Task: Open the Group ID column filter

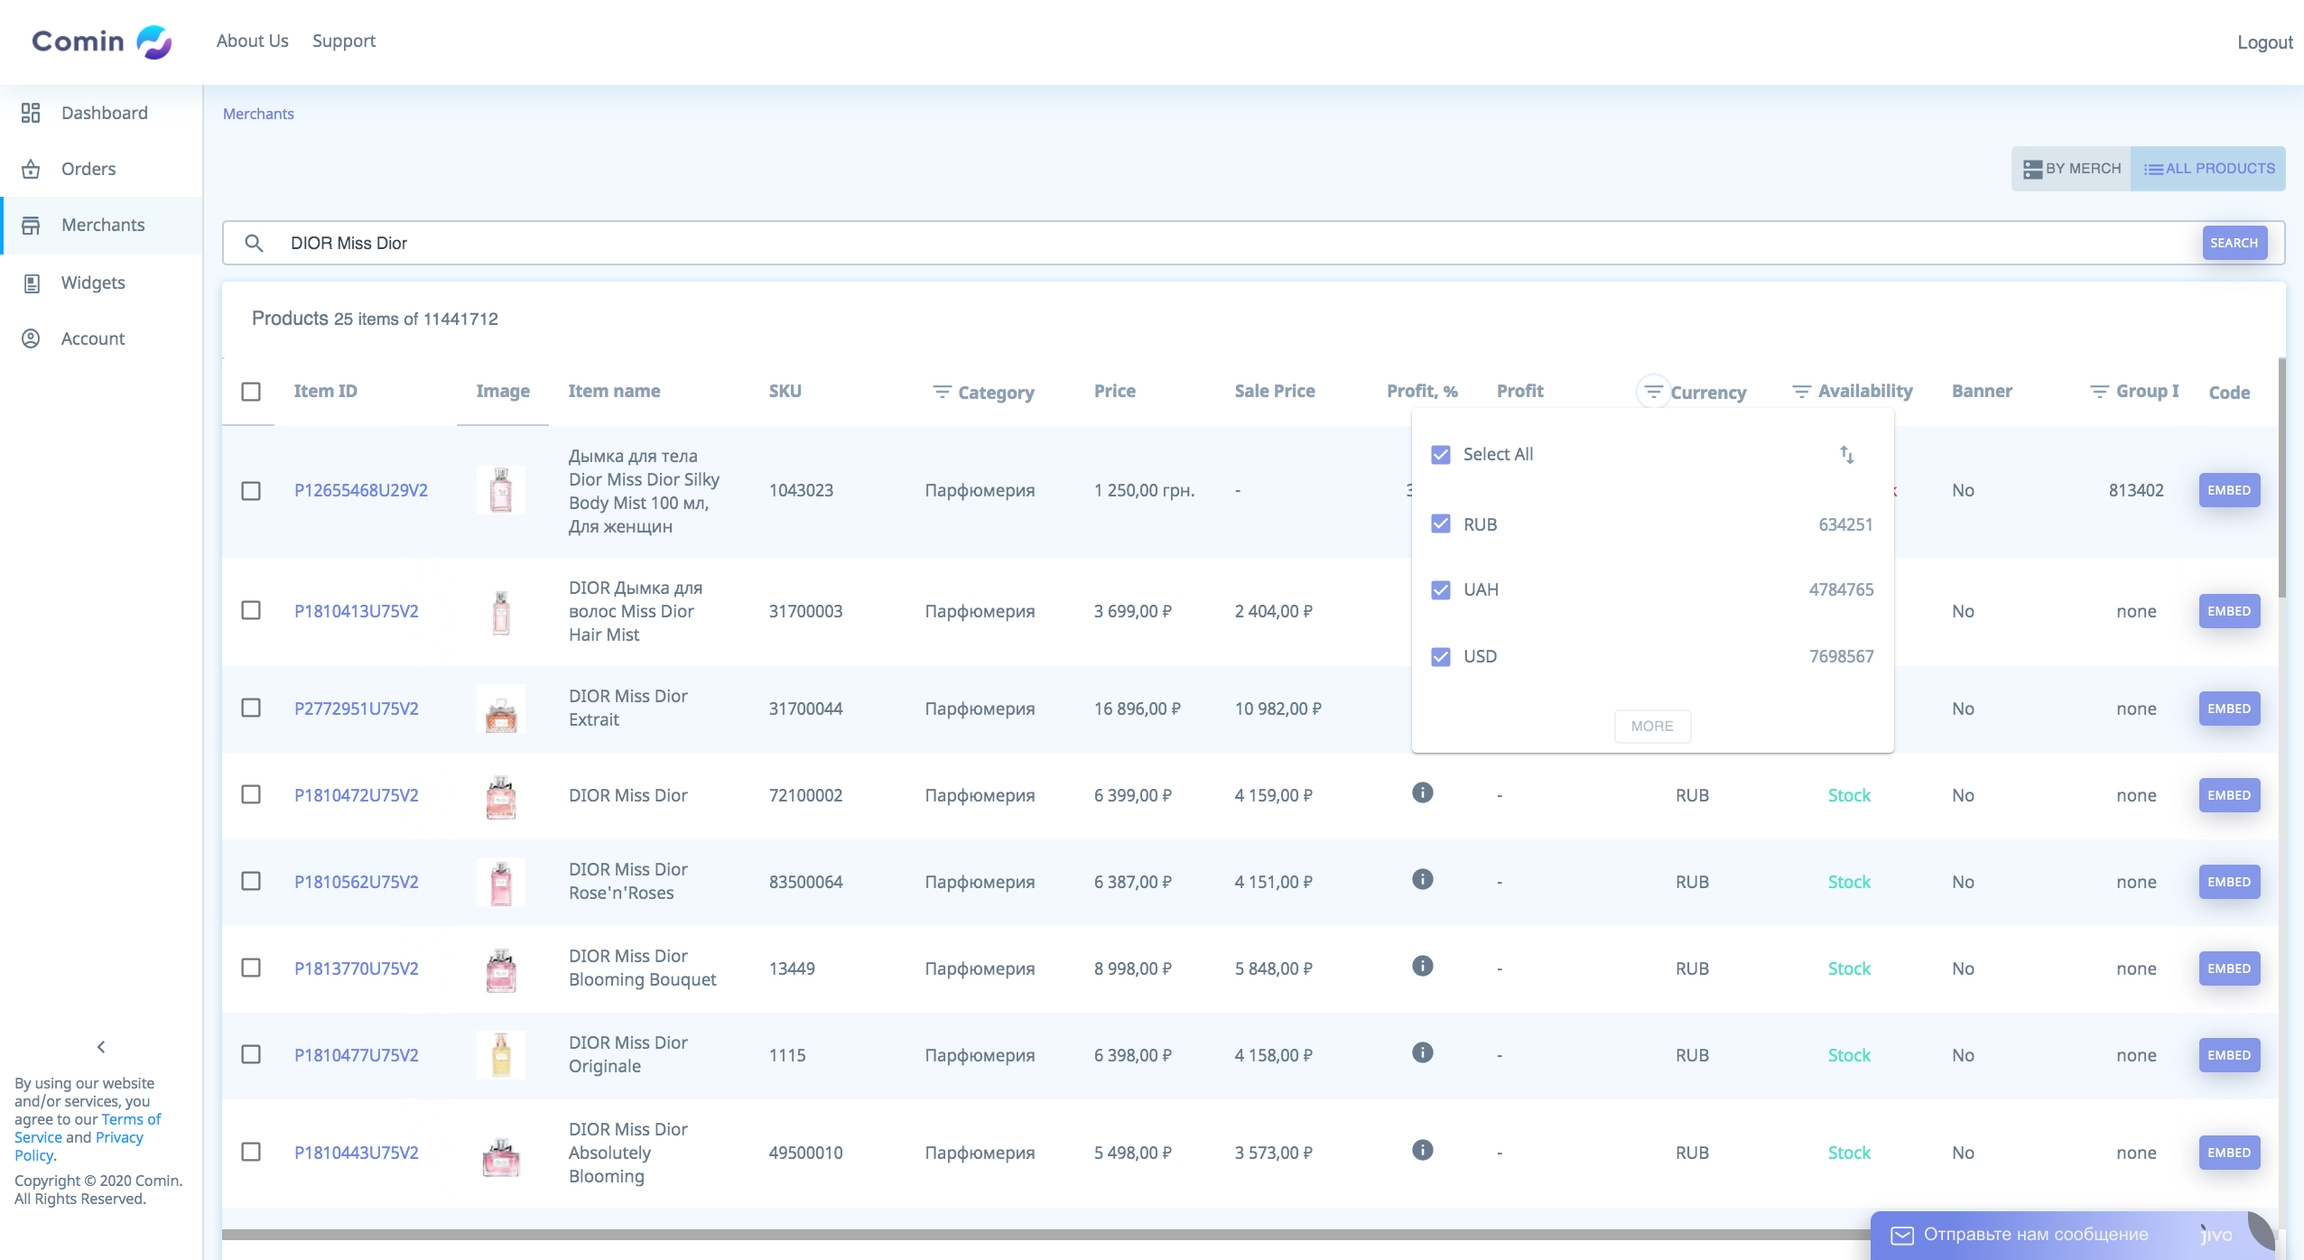Action: coord(2099,392)
